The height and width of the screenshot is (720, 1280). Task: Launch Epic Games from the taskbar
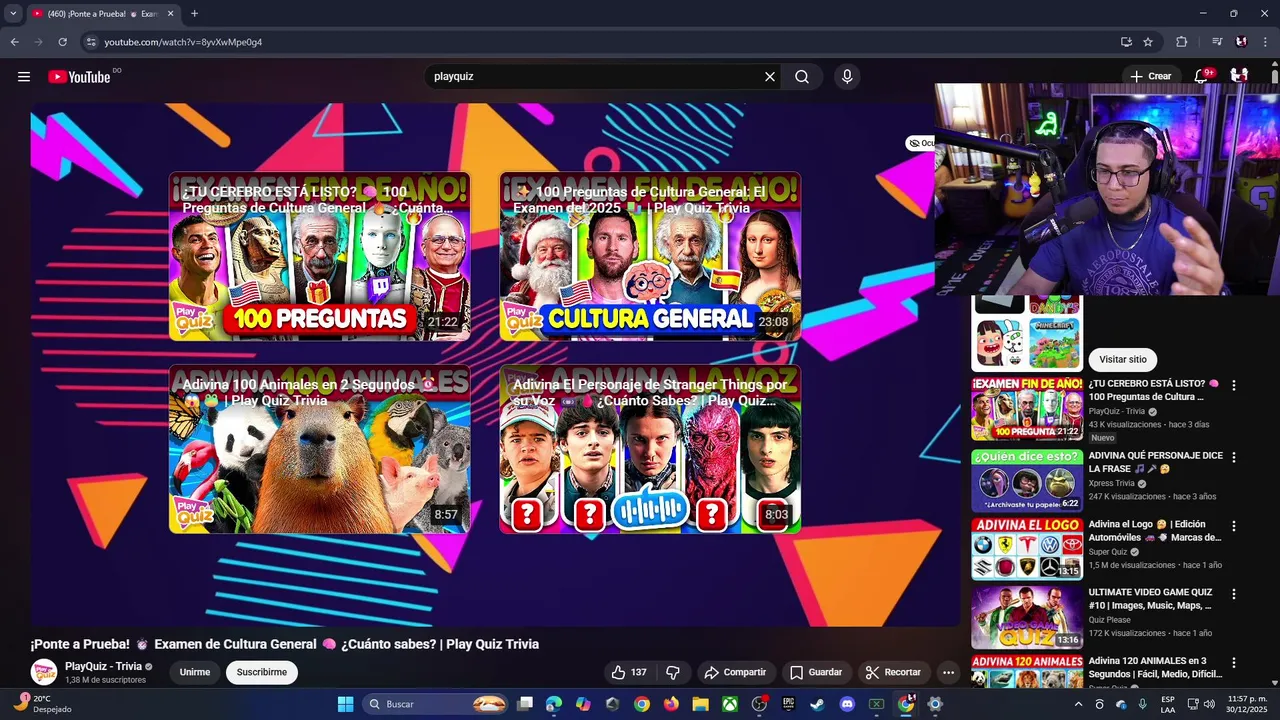(788, 704)
